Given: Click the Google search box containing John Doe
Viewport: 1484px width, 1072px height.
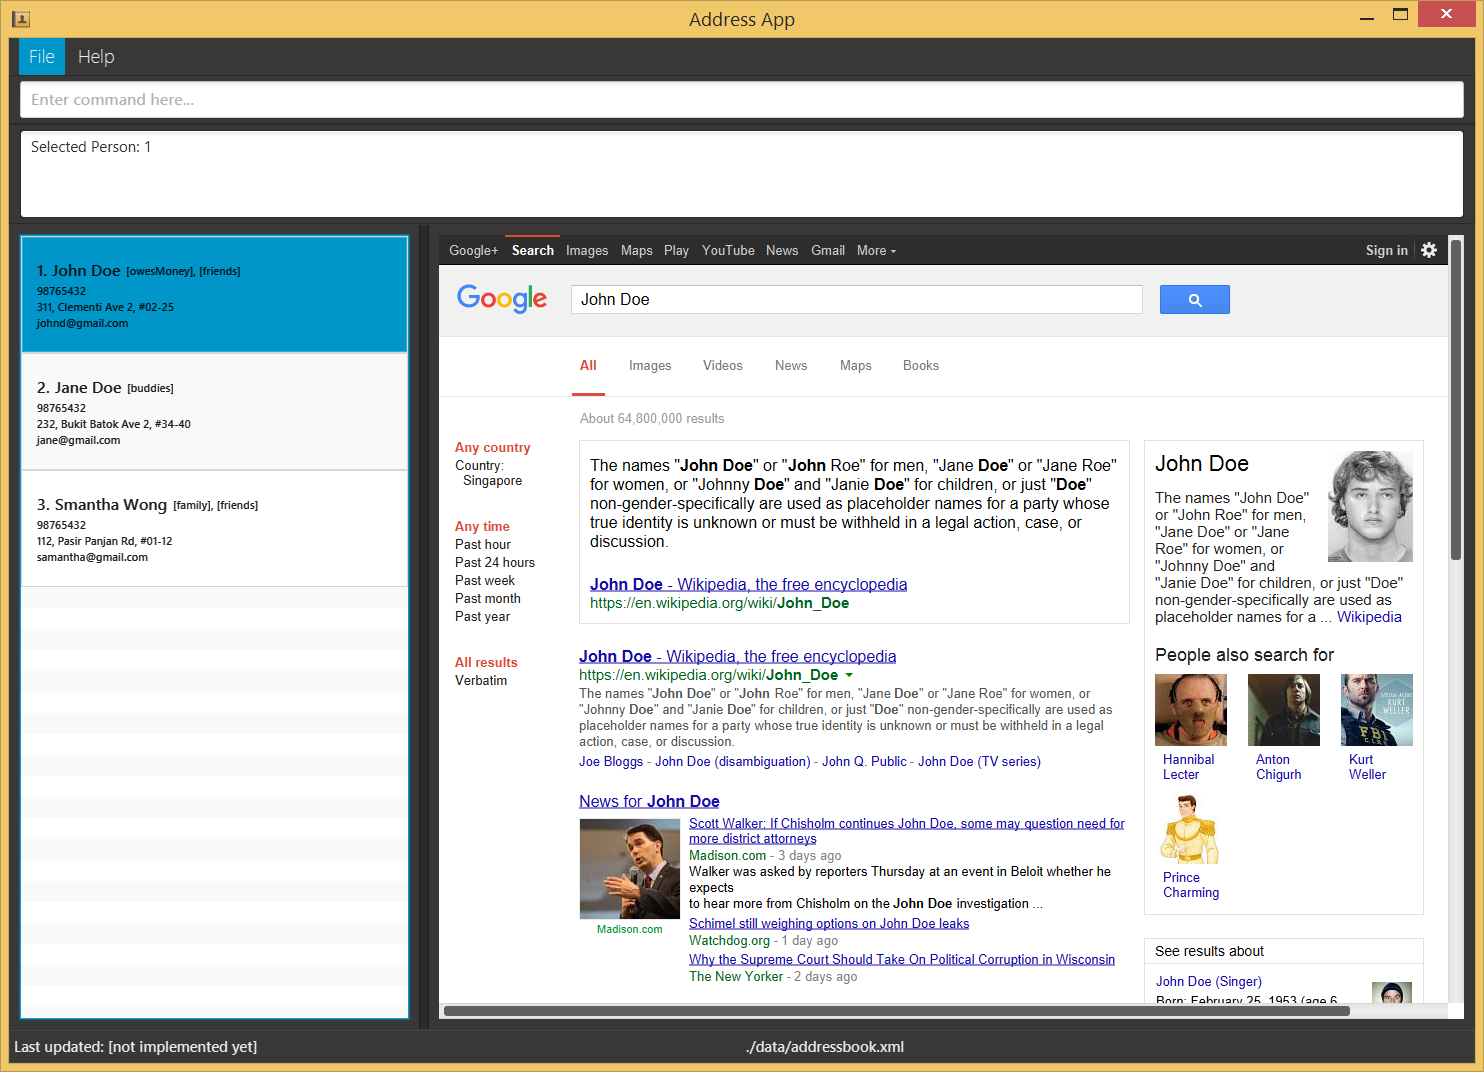Looking at the screenshot, I should 857,299.
